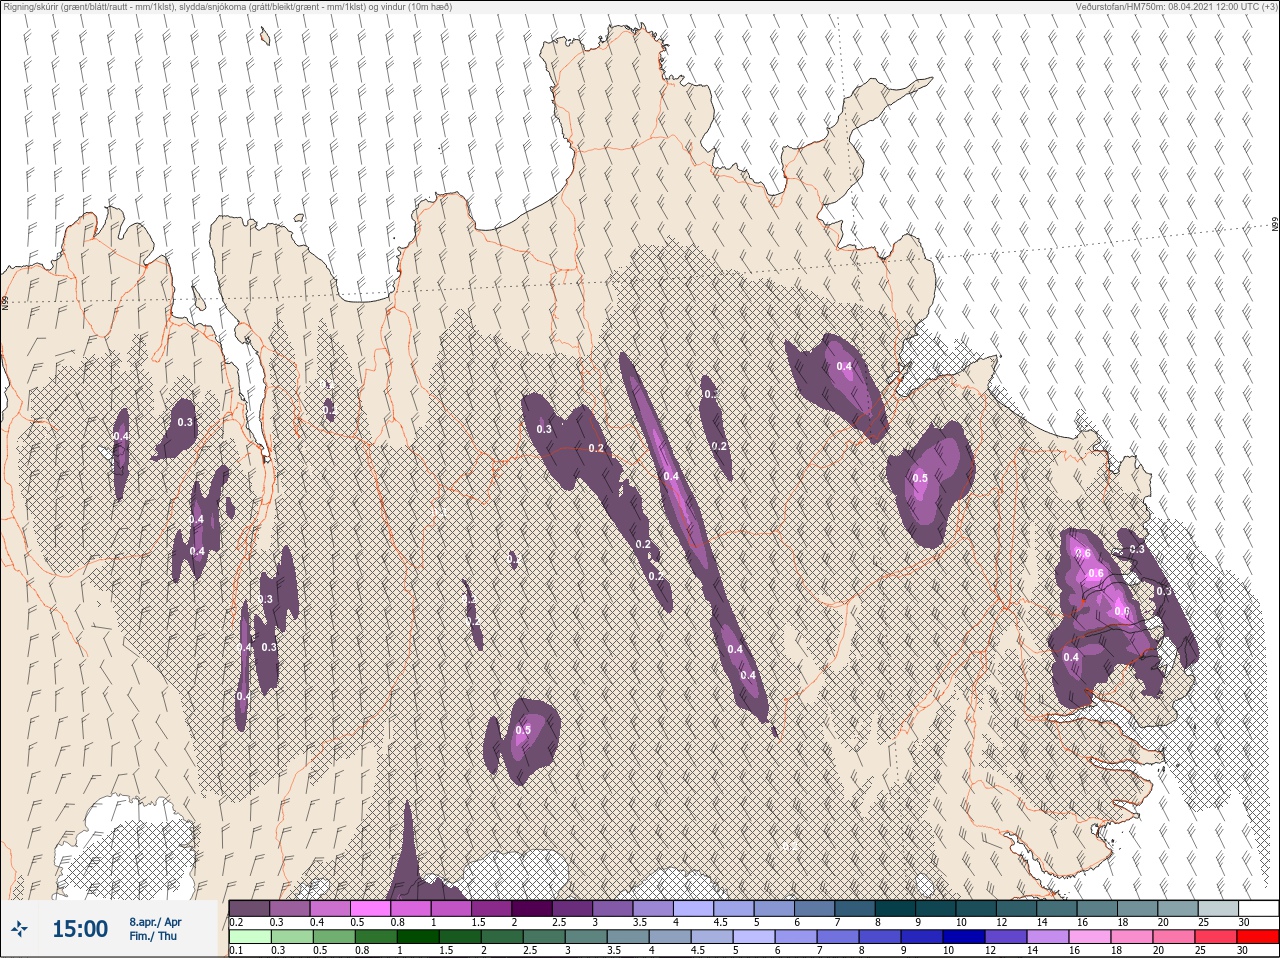The width and height of the screenshot is (1280, 958).
Task: Click the wind-star icon beside the 15:00 time
Action: (19, 929)
